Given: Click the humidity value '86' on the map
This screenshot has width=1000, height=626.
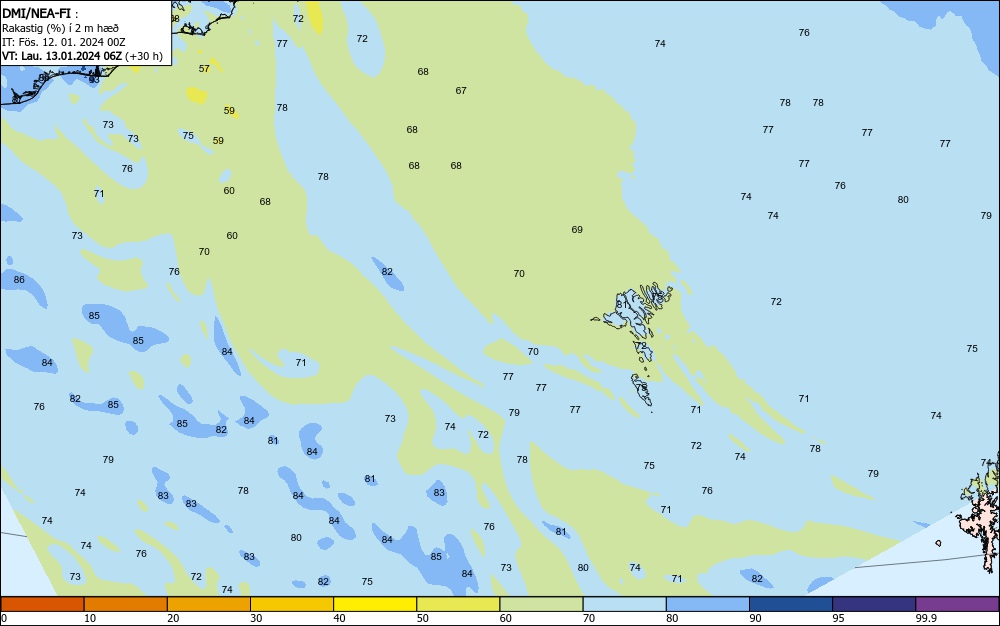Looking at the screenshot, I should [x=19, y=280].
